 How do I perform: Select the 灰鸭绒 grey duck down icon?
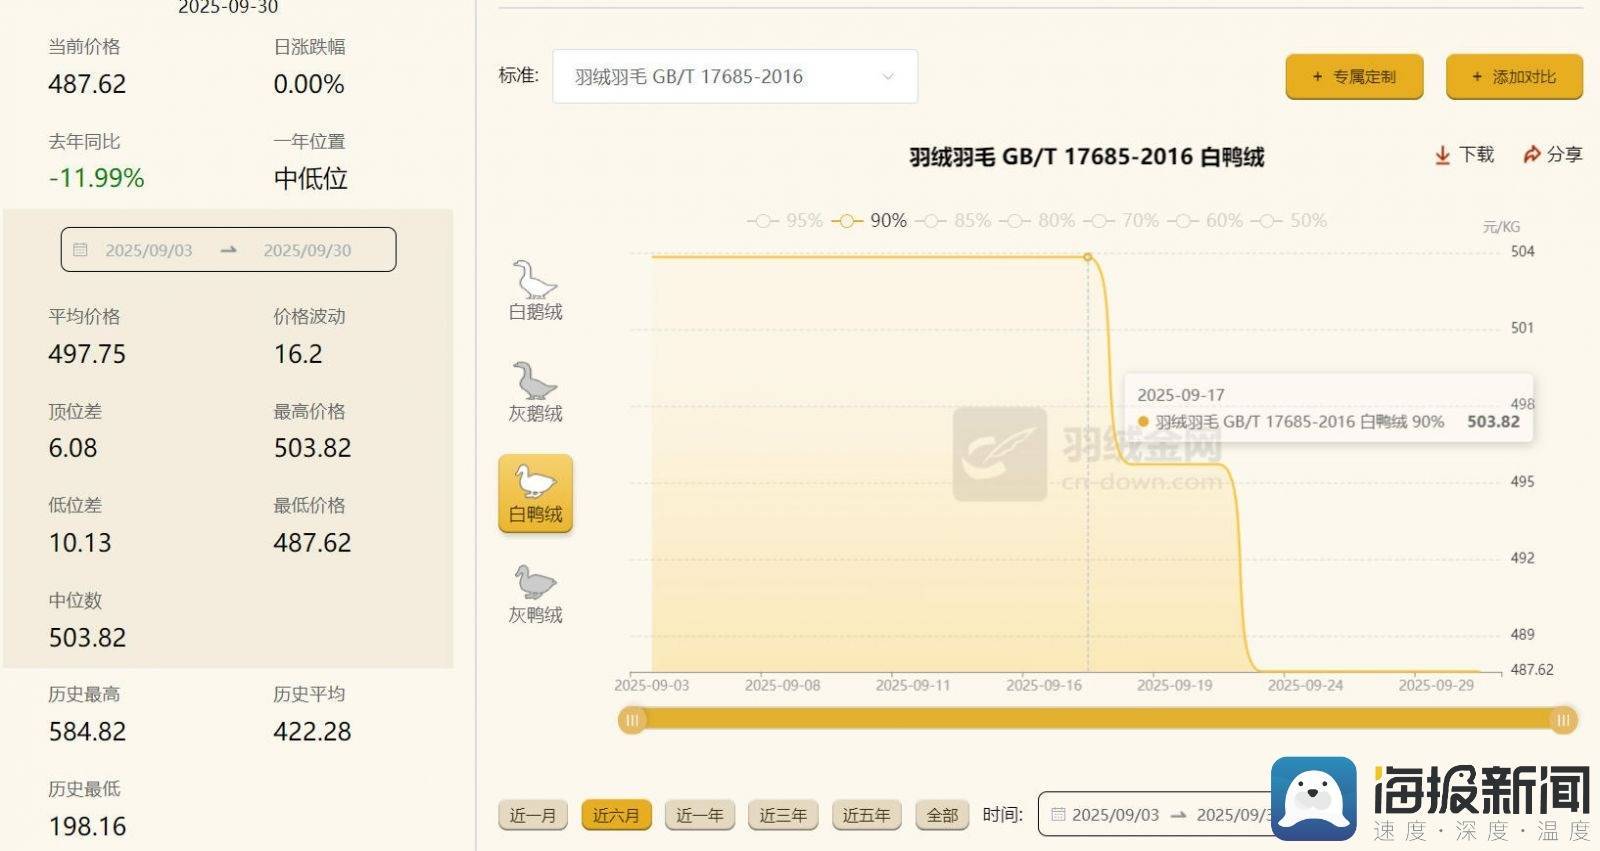[x=535, y=584]
